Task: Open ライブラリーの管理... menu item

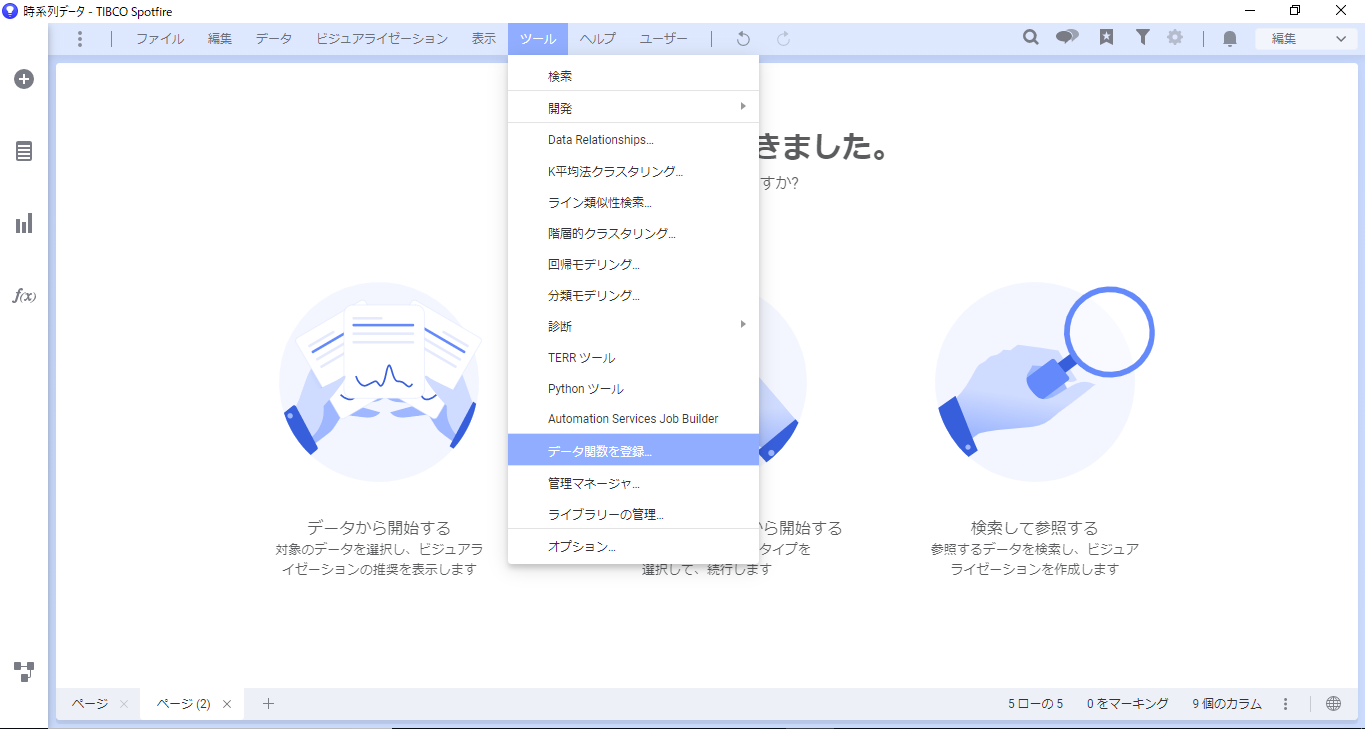Action: [x=633, y=514]
